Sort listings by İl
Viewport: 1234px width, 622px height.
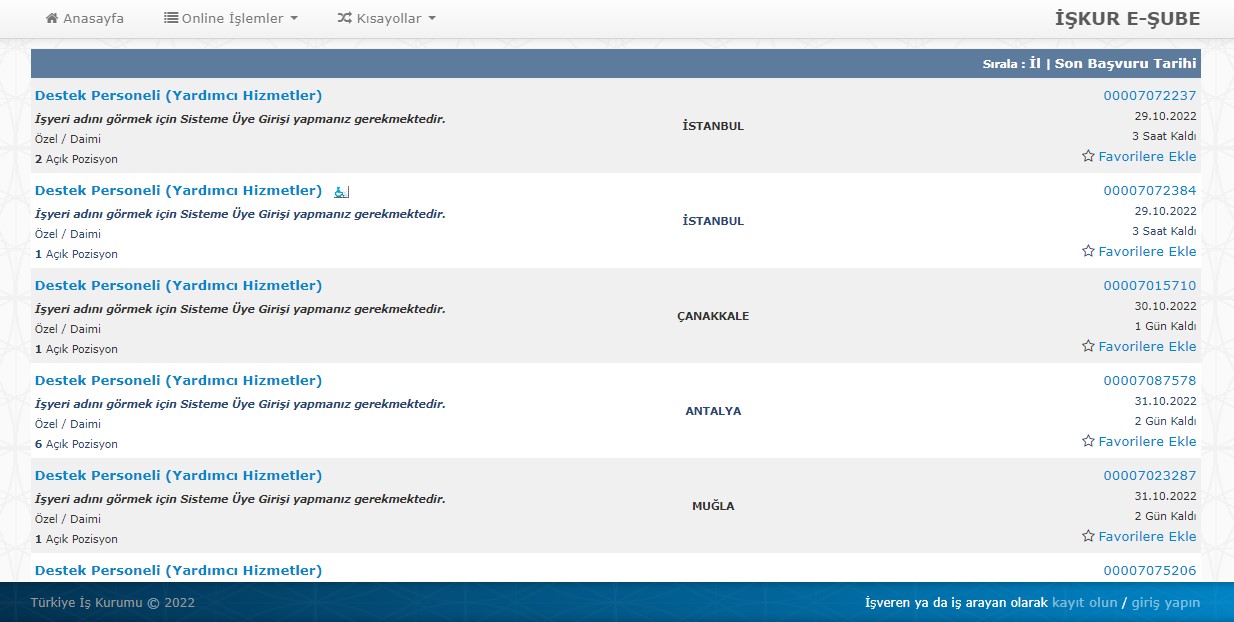click(1035, 63)
